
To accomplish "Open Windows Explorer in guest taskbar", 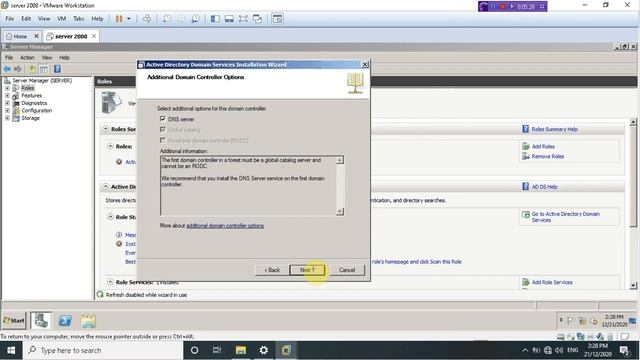I will (88, 321).
